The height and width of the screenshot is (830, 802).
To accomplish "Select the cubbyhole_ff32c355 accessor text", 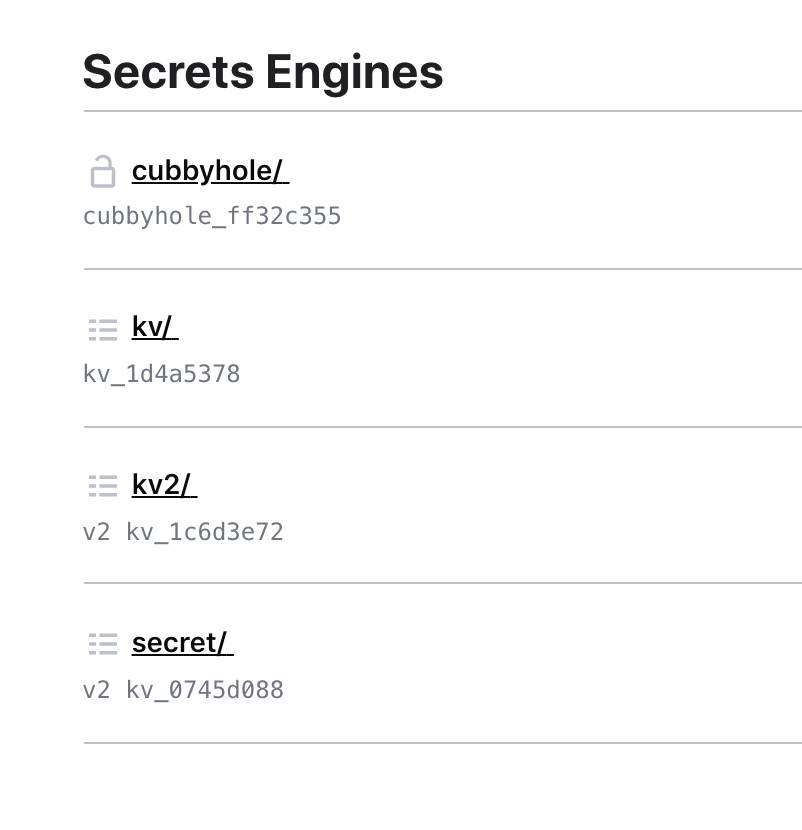I will click(x=212, y=216).
